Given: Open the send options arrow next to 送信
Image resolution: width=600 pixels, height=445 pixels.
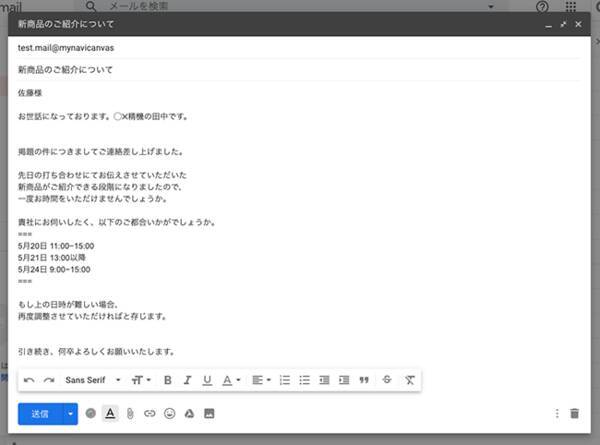Looking at the screenshot, I should point(70,414).
